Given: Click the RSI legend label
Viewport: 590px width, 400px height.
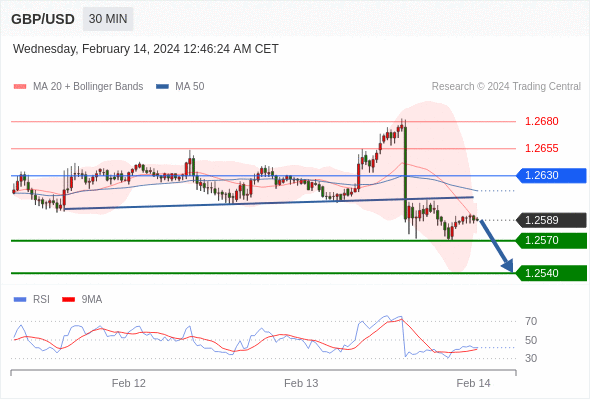Looking at the screenshot, I should (x=41, y=300).
